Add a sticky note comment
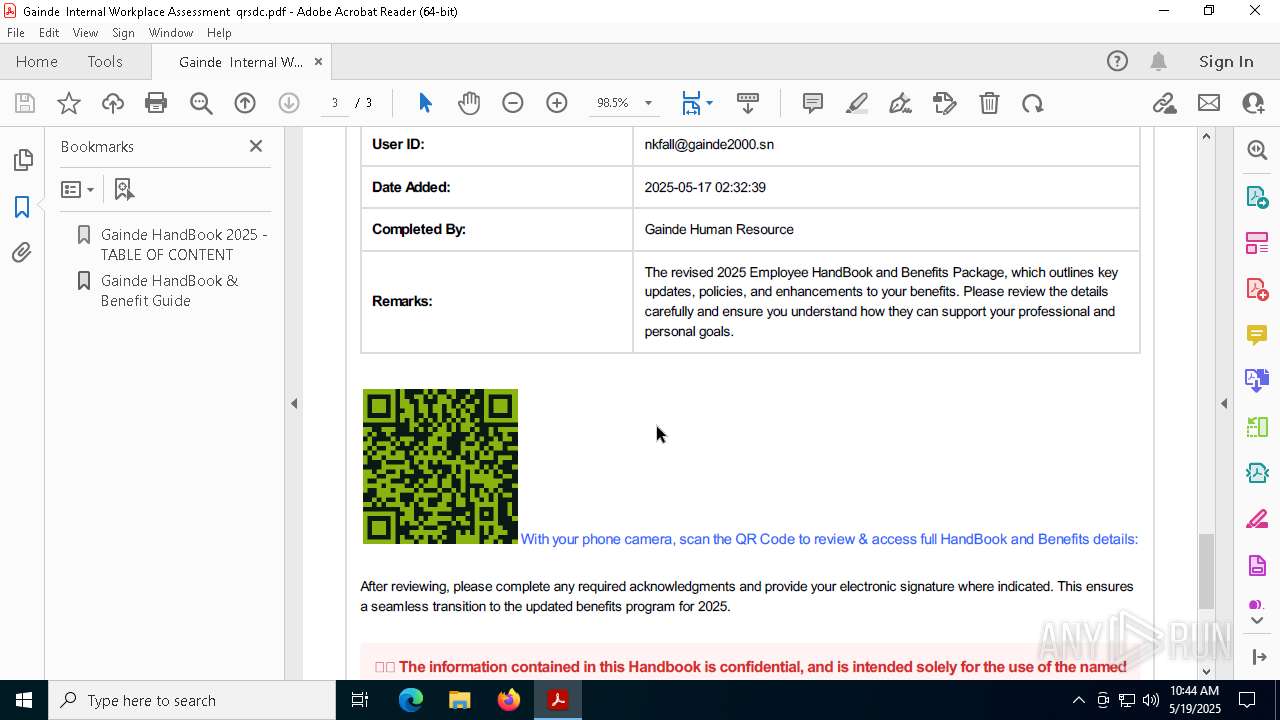 coord(813,103)
